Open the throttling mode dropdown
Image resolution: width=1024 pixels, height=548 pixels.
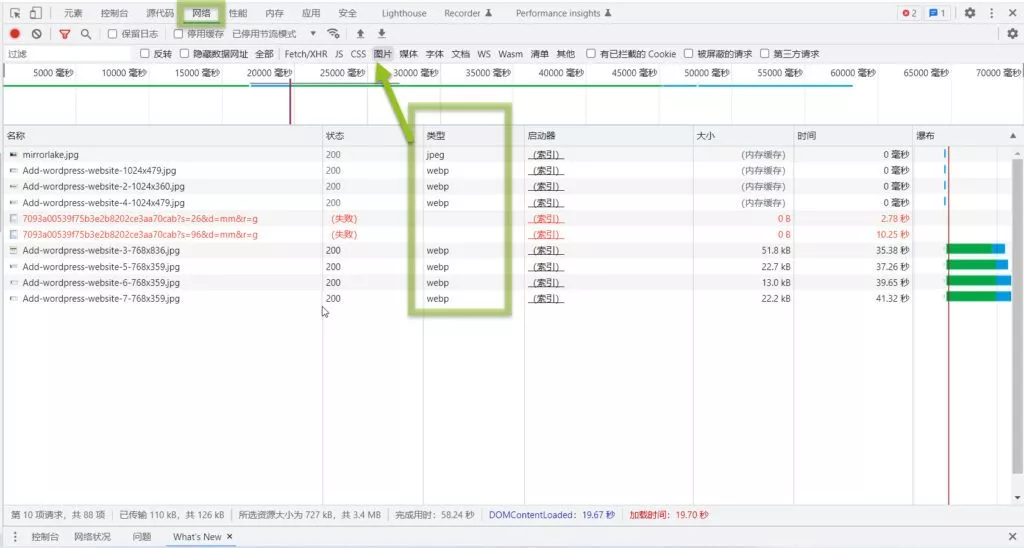tap(274, 33)
